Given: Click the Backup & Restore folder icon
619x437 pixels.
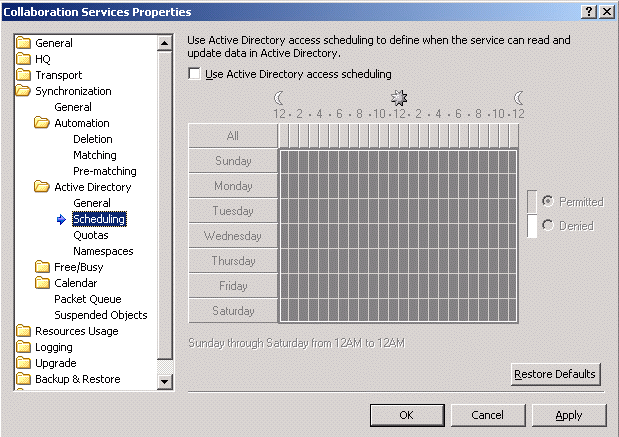Looking at the screenshot, I should 23,379.
